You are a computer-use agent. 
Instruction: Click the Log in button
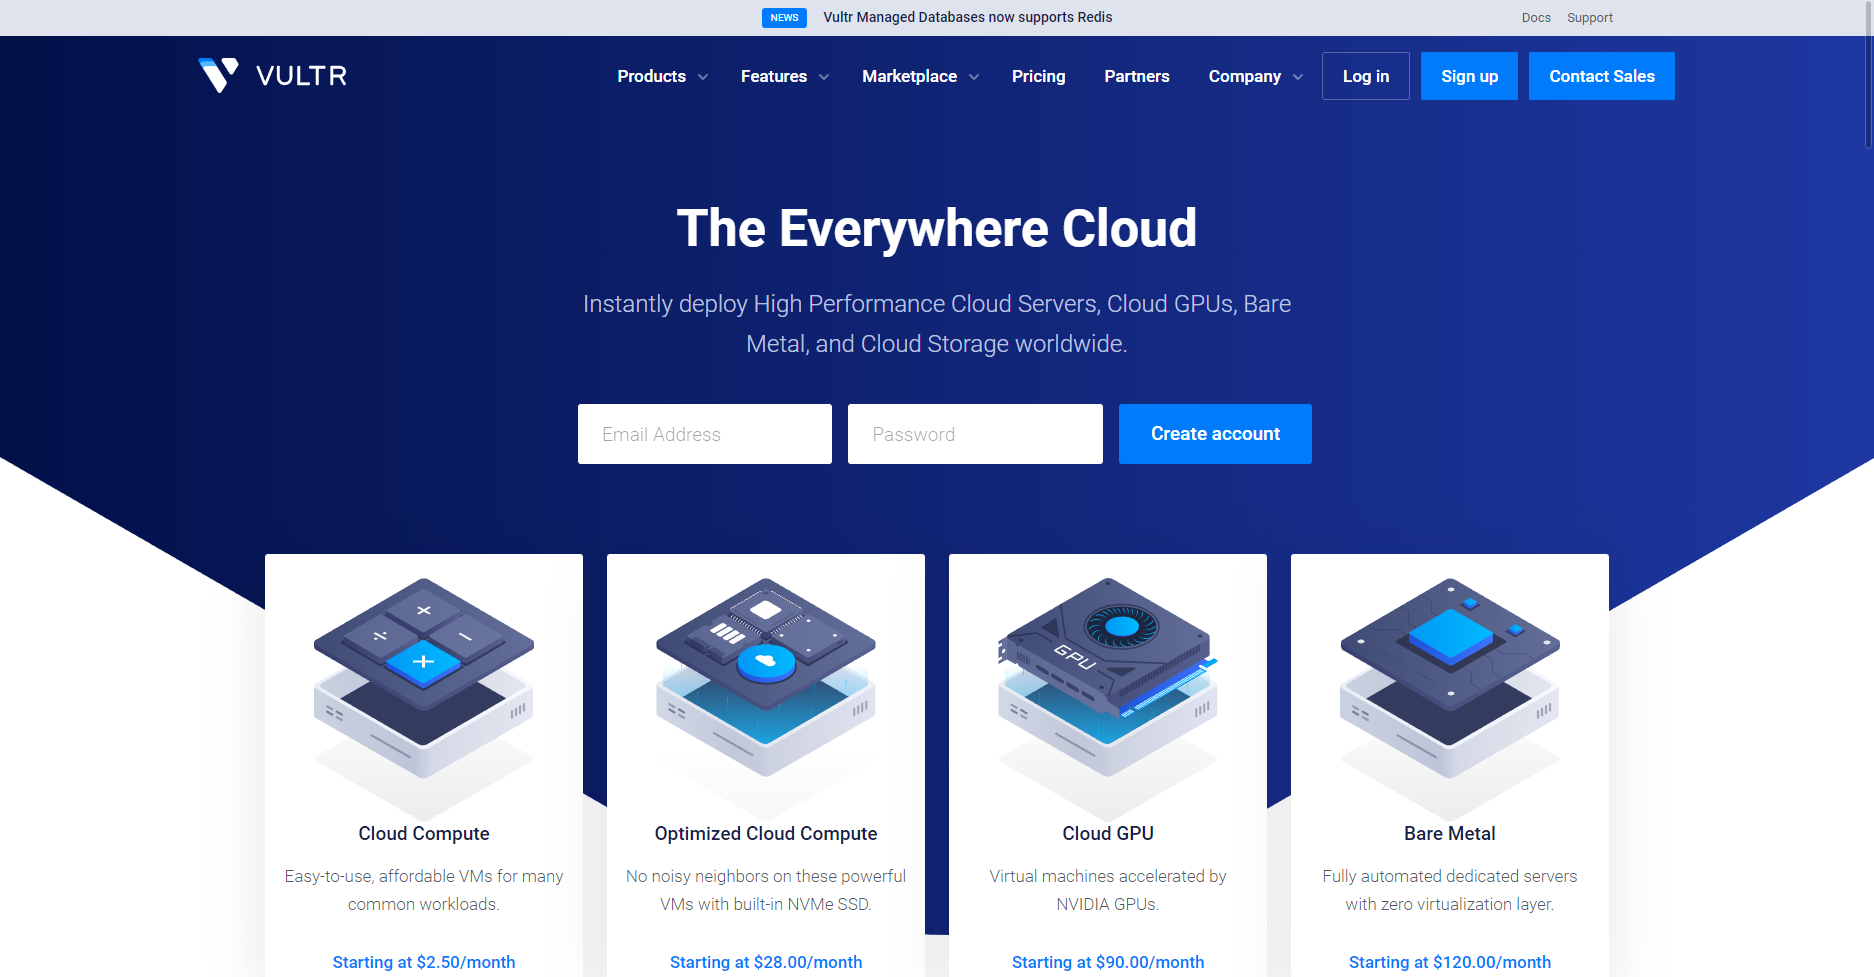1366,76
